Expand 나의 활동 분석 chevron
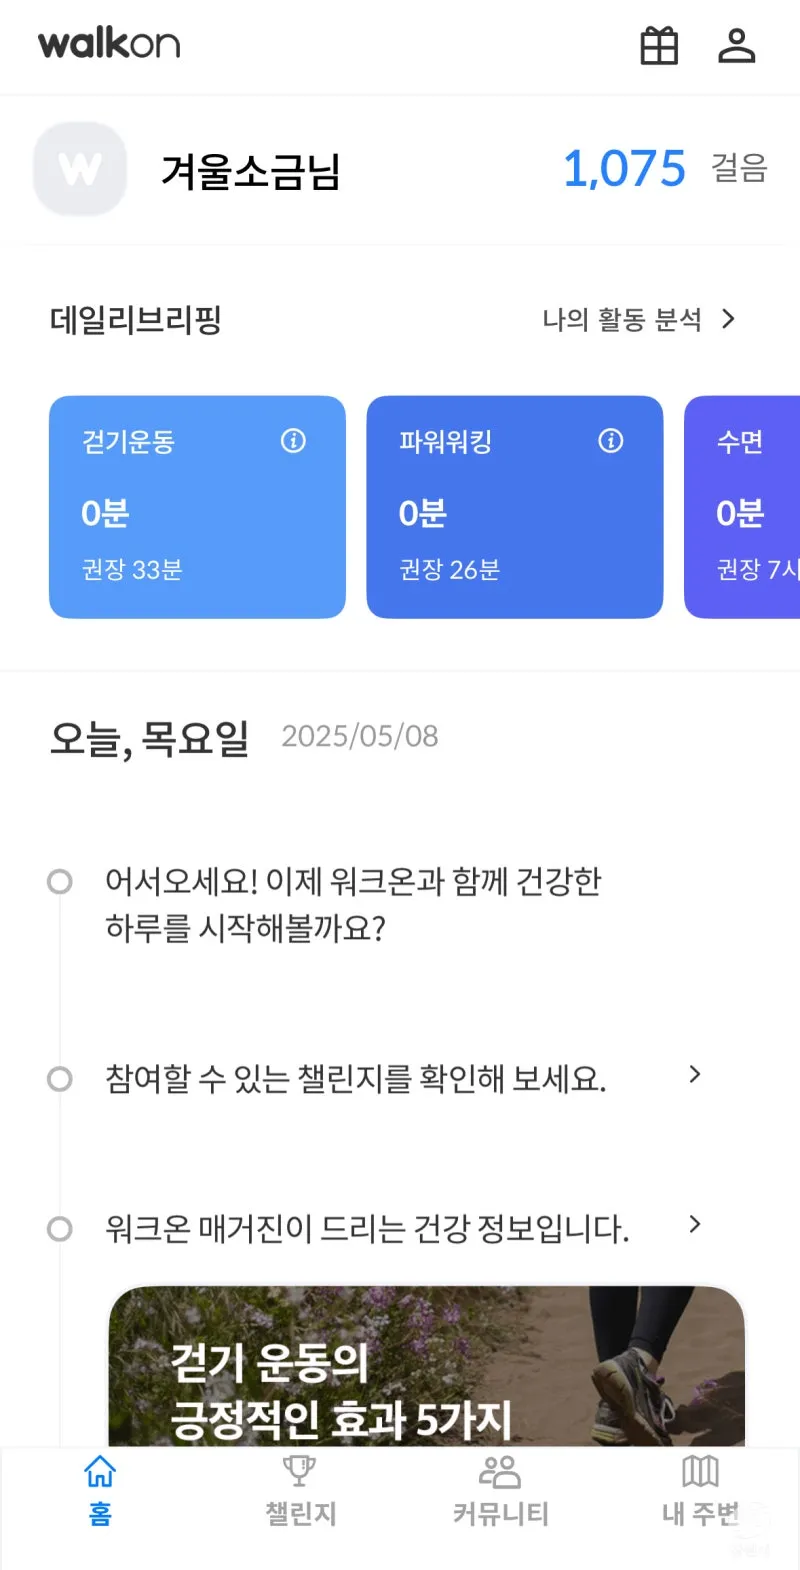This screenshot has width=800, height=1570. tap(729, 319)
